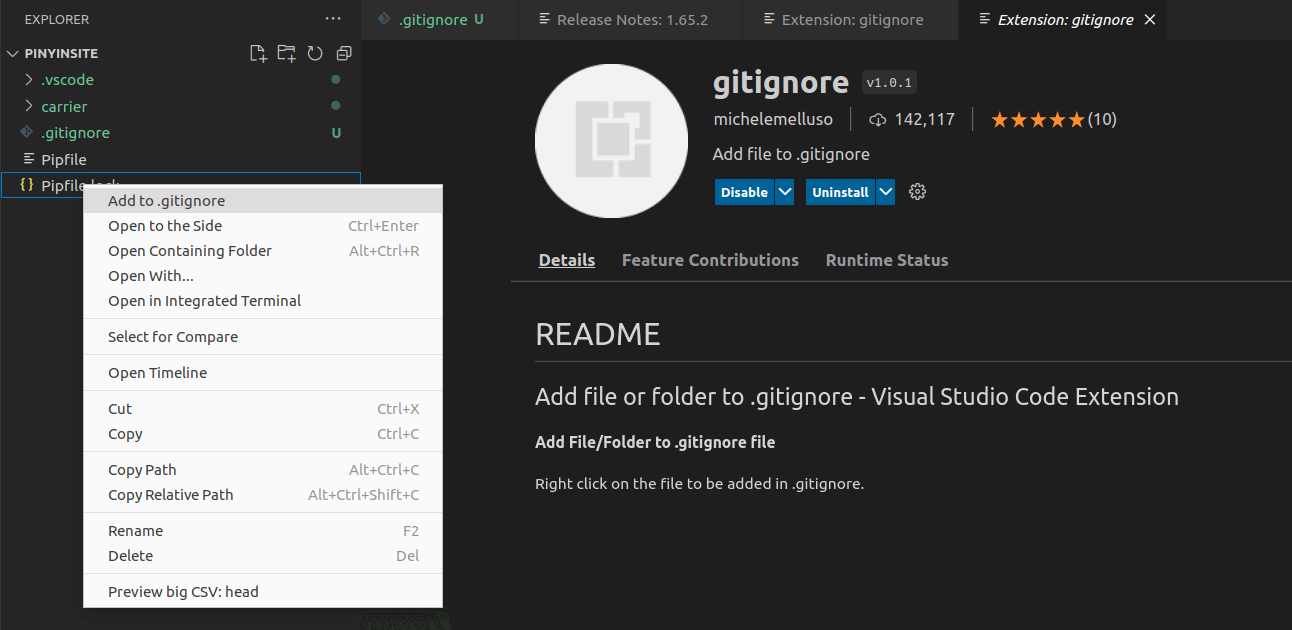Click the Pipfile.lock JSON braces icon
Image resolution: width=1292 pixels, height=630 pixels.
click(x=27, y=186)
